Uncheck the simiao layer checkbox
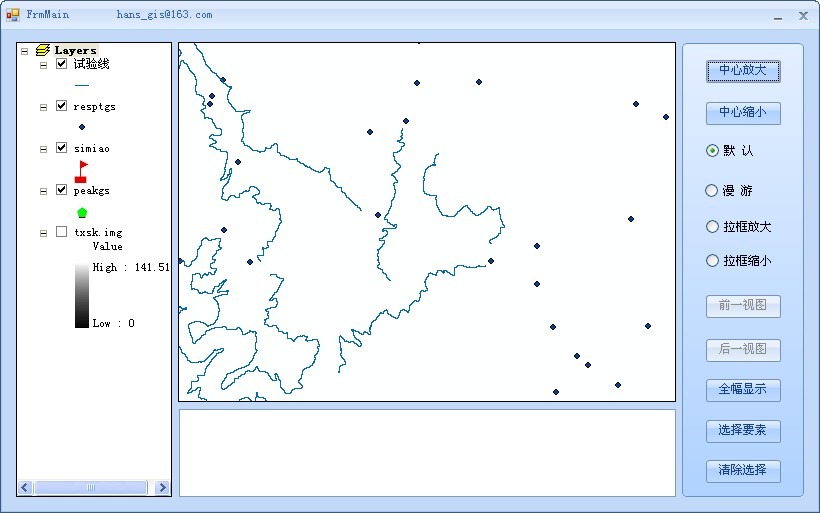The image size is (820, 513). (61, 147)
